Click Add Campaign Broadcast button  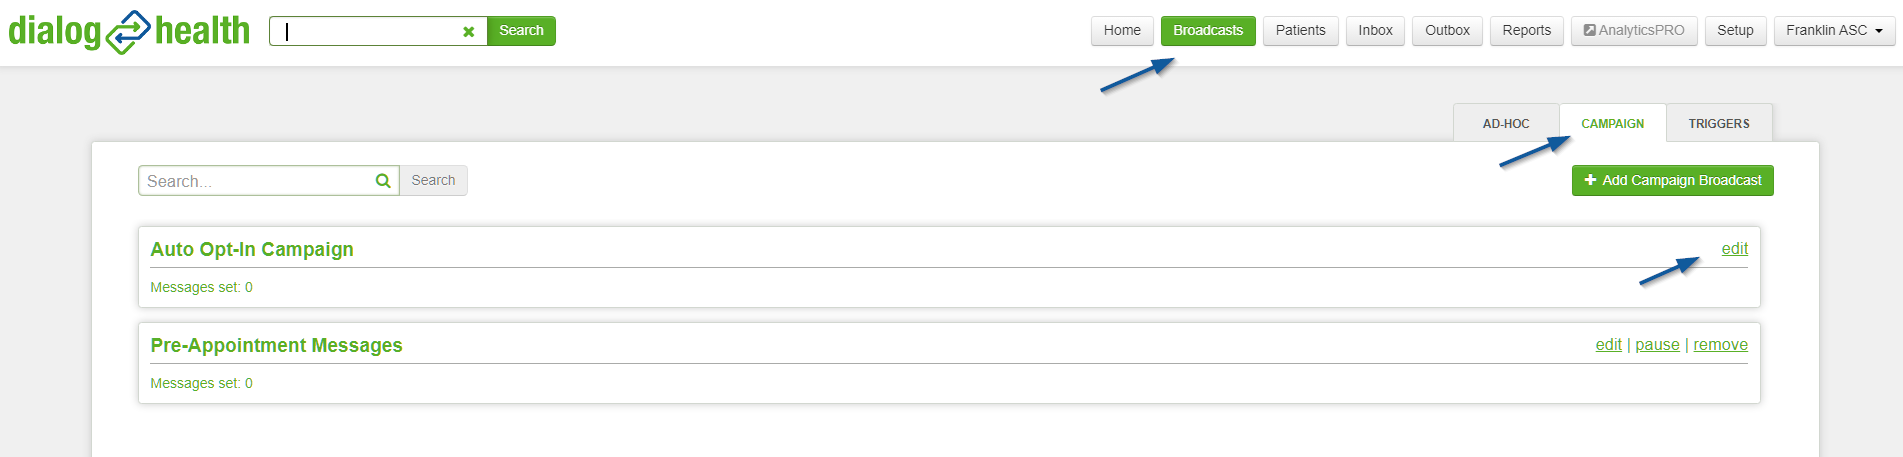pos(1672,181)
